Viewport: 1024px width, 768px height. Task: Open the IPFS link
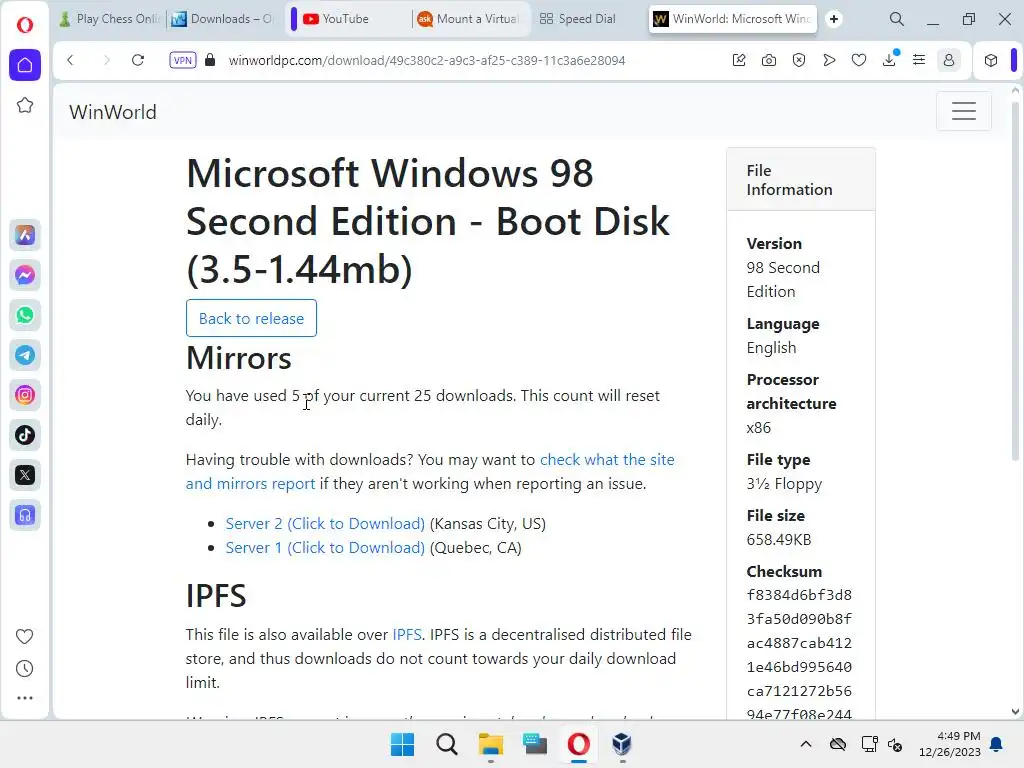click(x=406, y=635)
